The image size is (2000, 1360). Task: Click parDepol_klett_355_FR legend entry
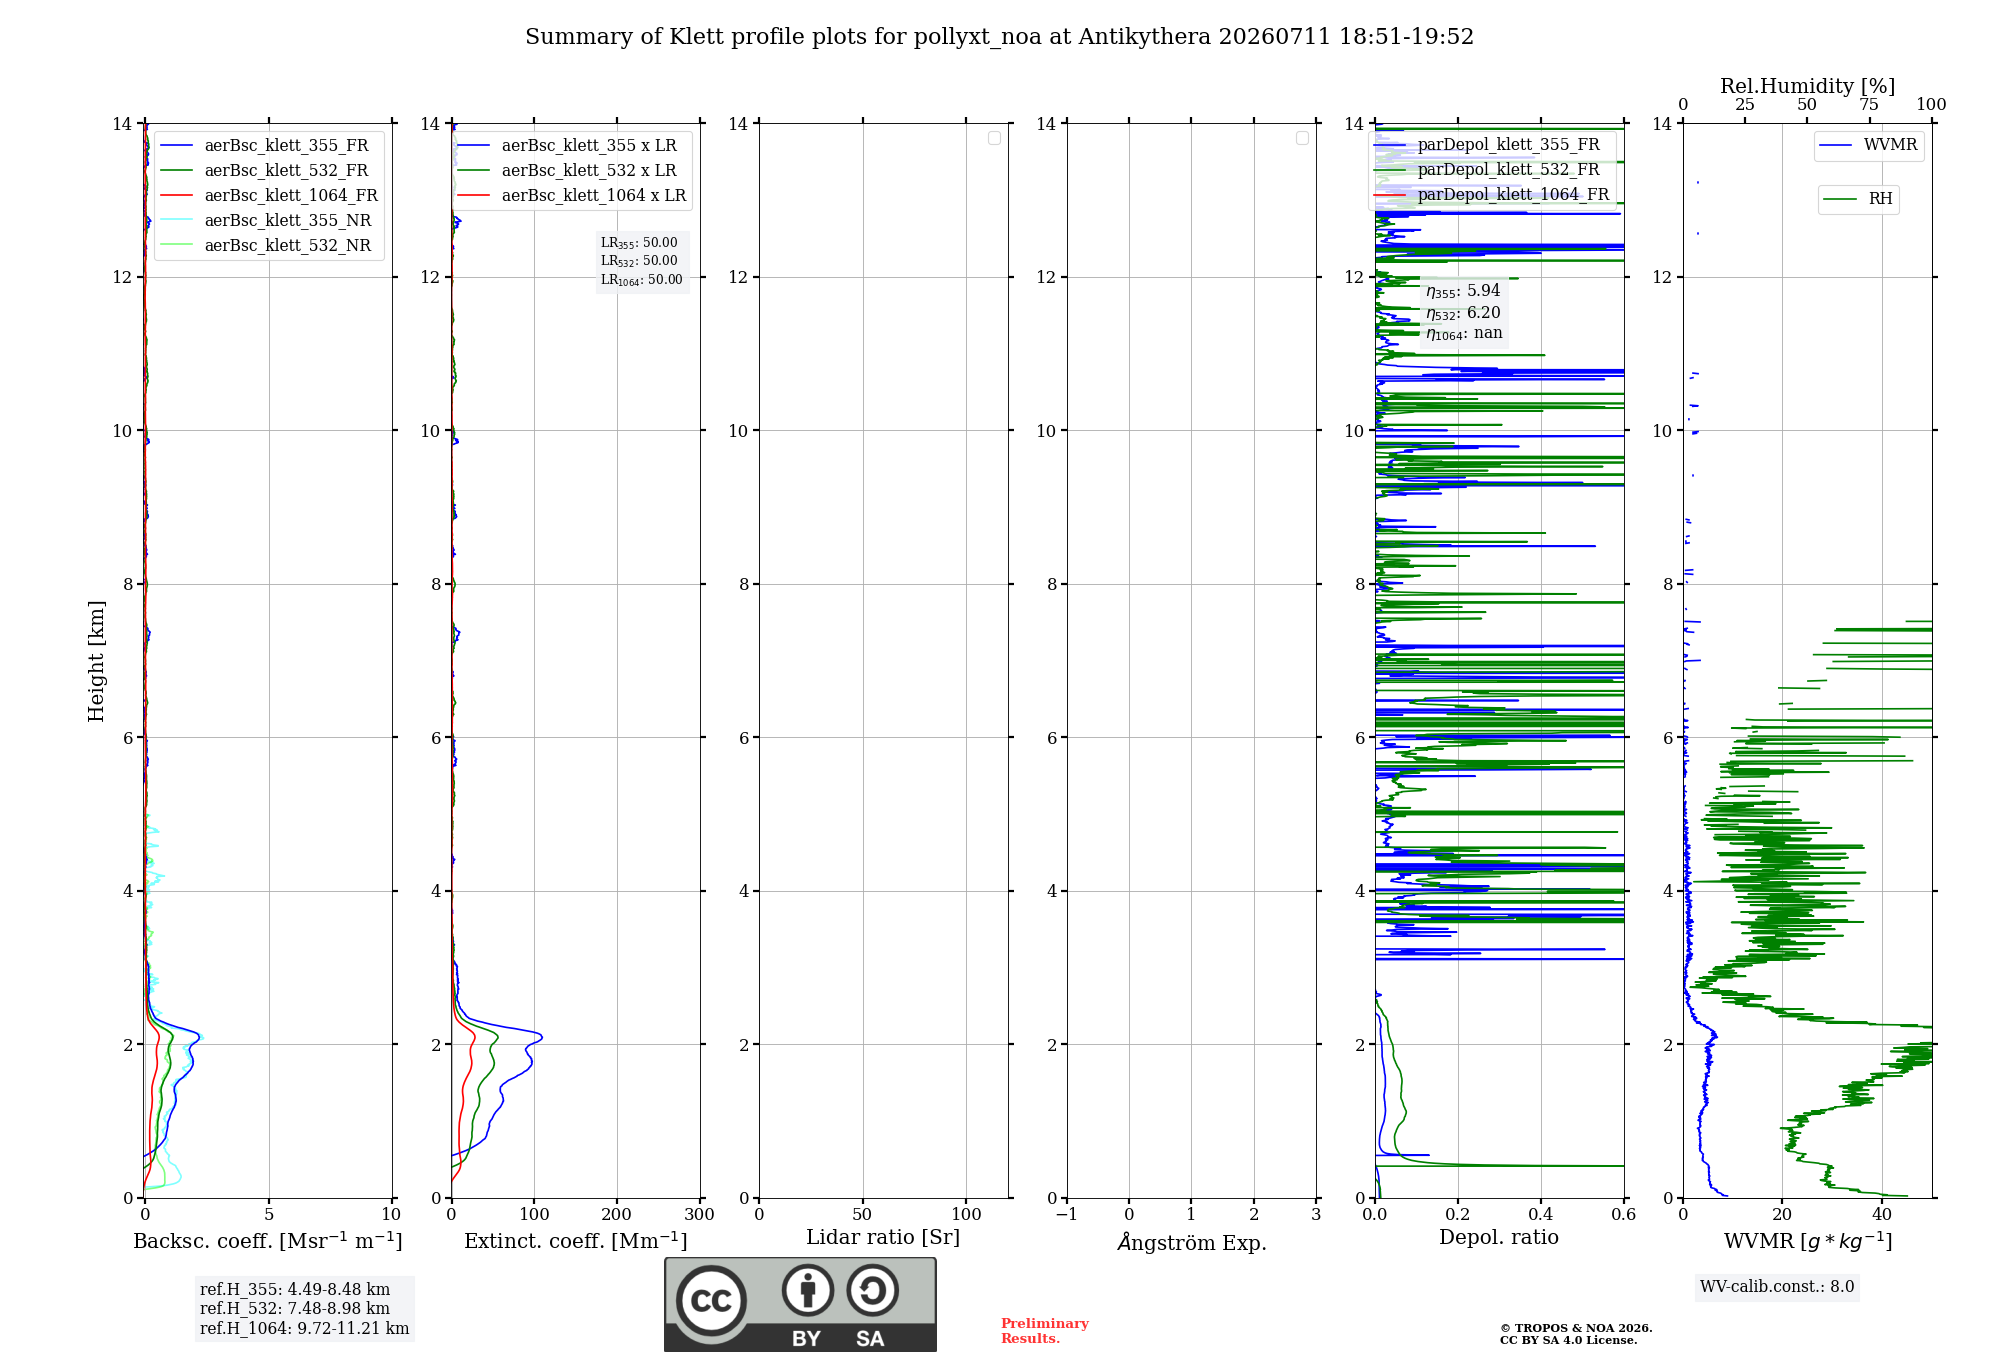coord(1487,145)
